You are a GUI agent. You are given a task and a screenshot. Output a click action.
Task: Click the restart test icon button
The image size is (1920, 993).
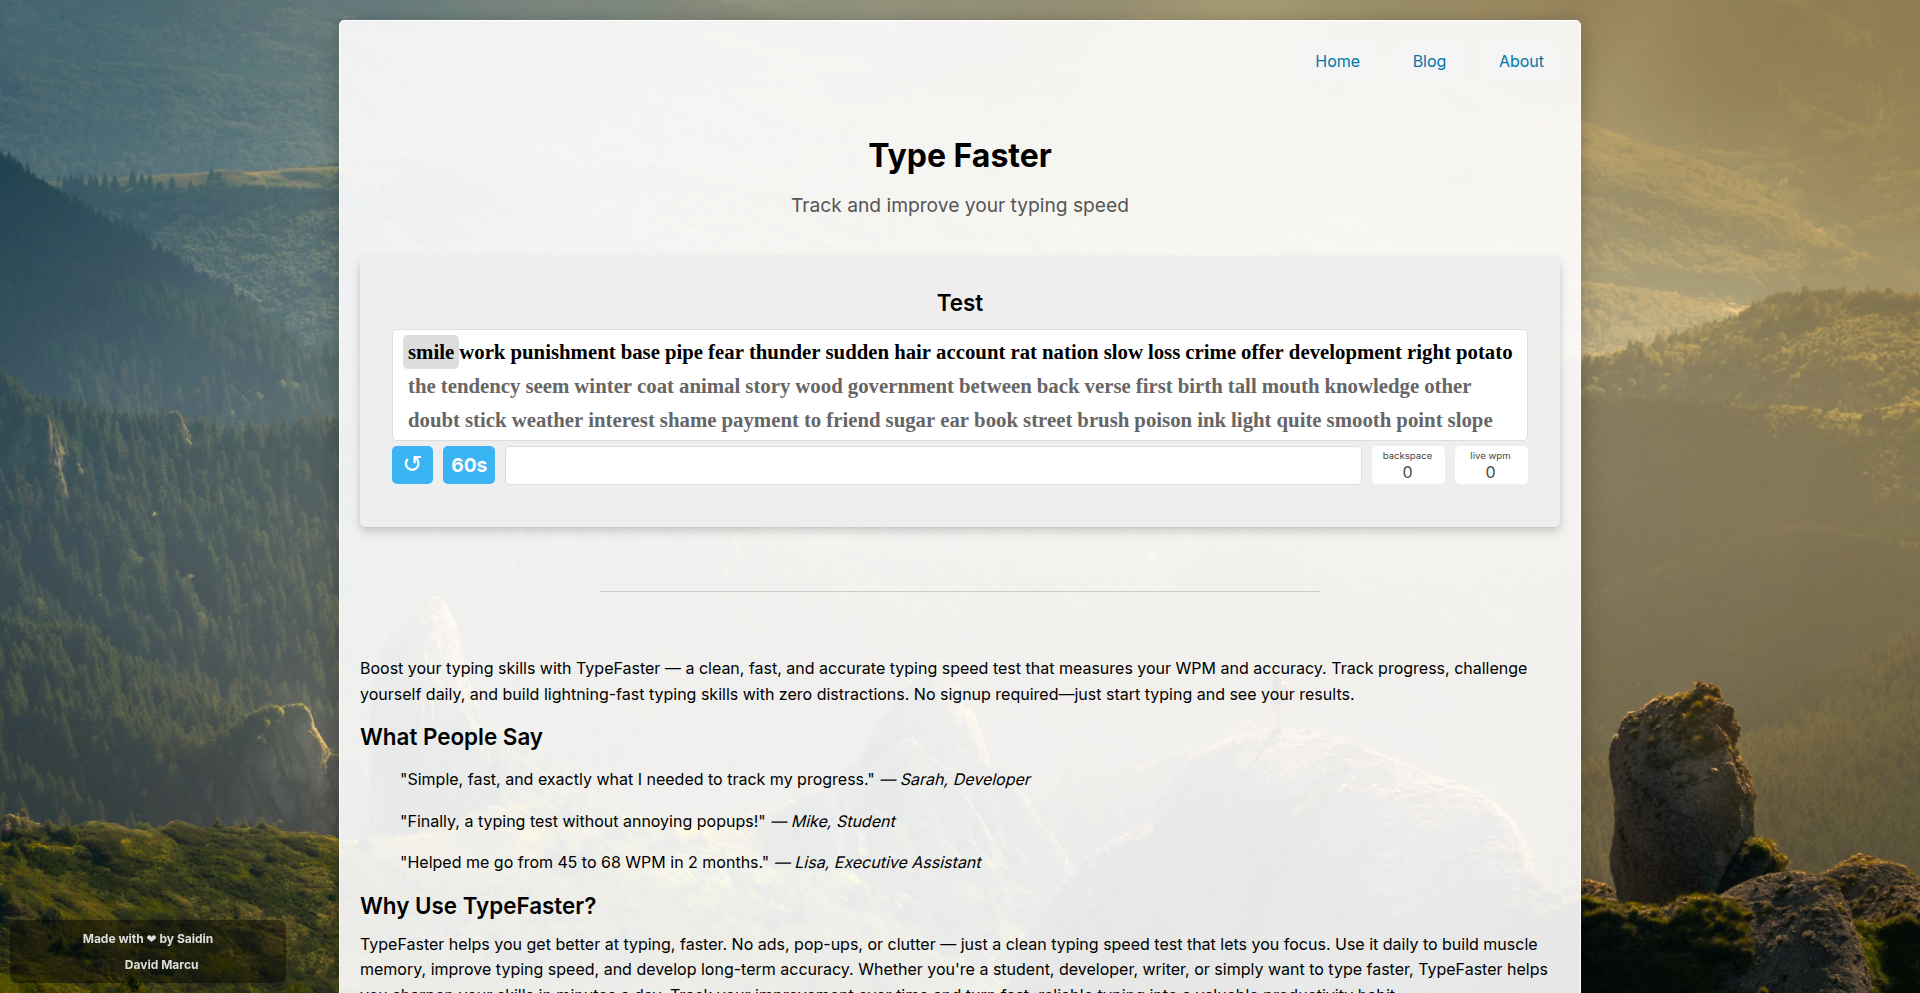(412, 465)
